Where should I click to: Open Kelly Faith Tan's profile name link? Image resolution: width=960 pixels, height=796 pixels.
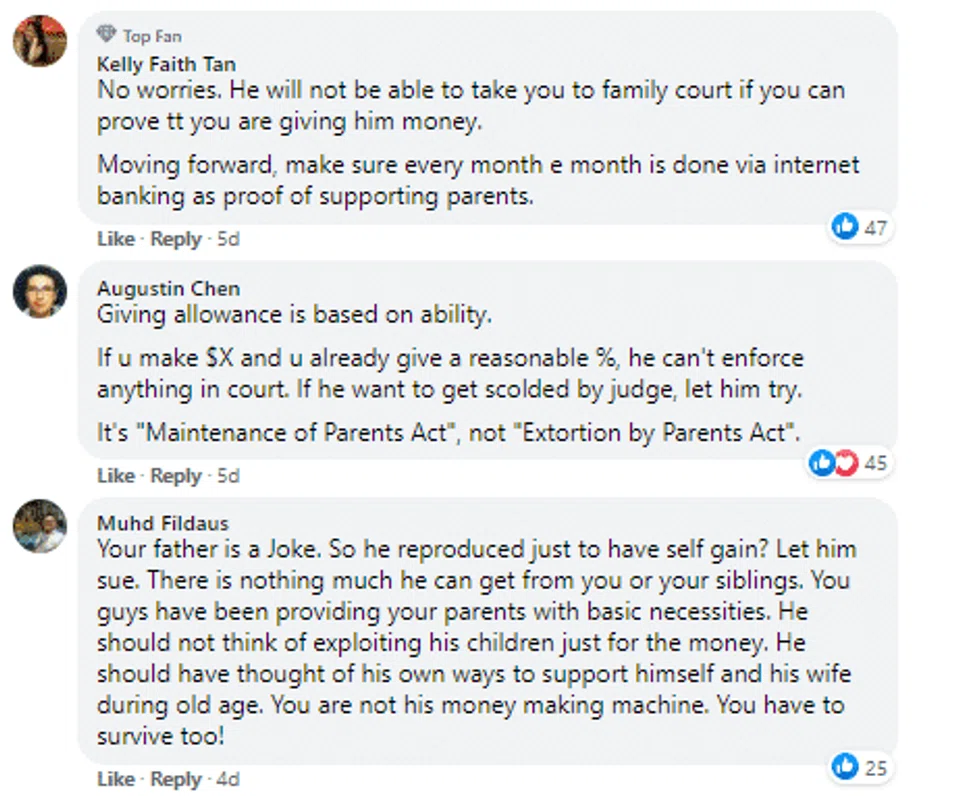[x=166, y=64]
